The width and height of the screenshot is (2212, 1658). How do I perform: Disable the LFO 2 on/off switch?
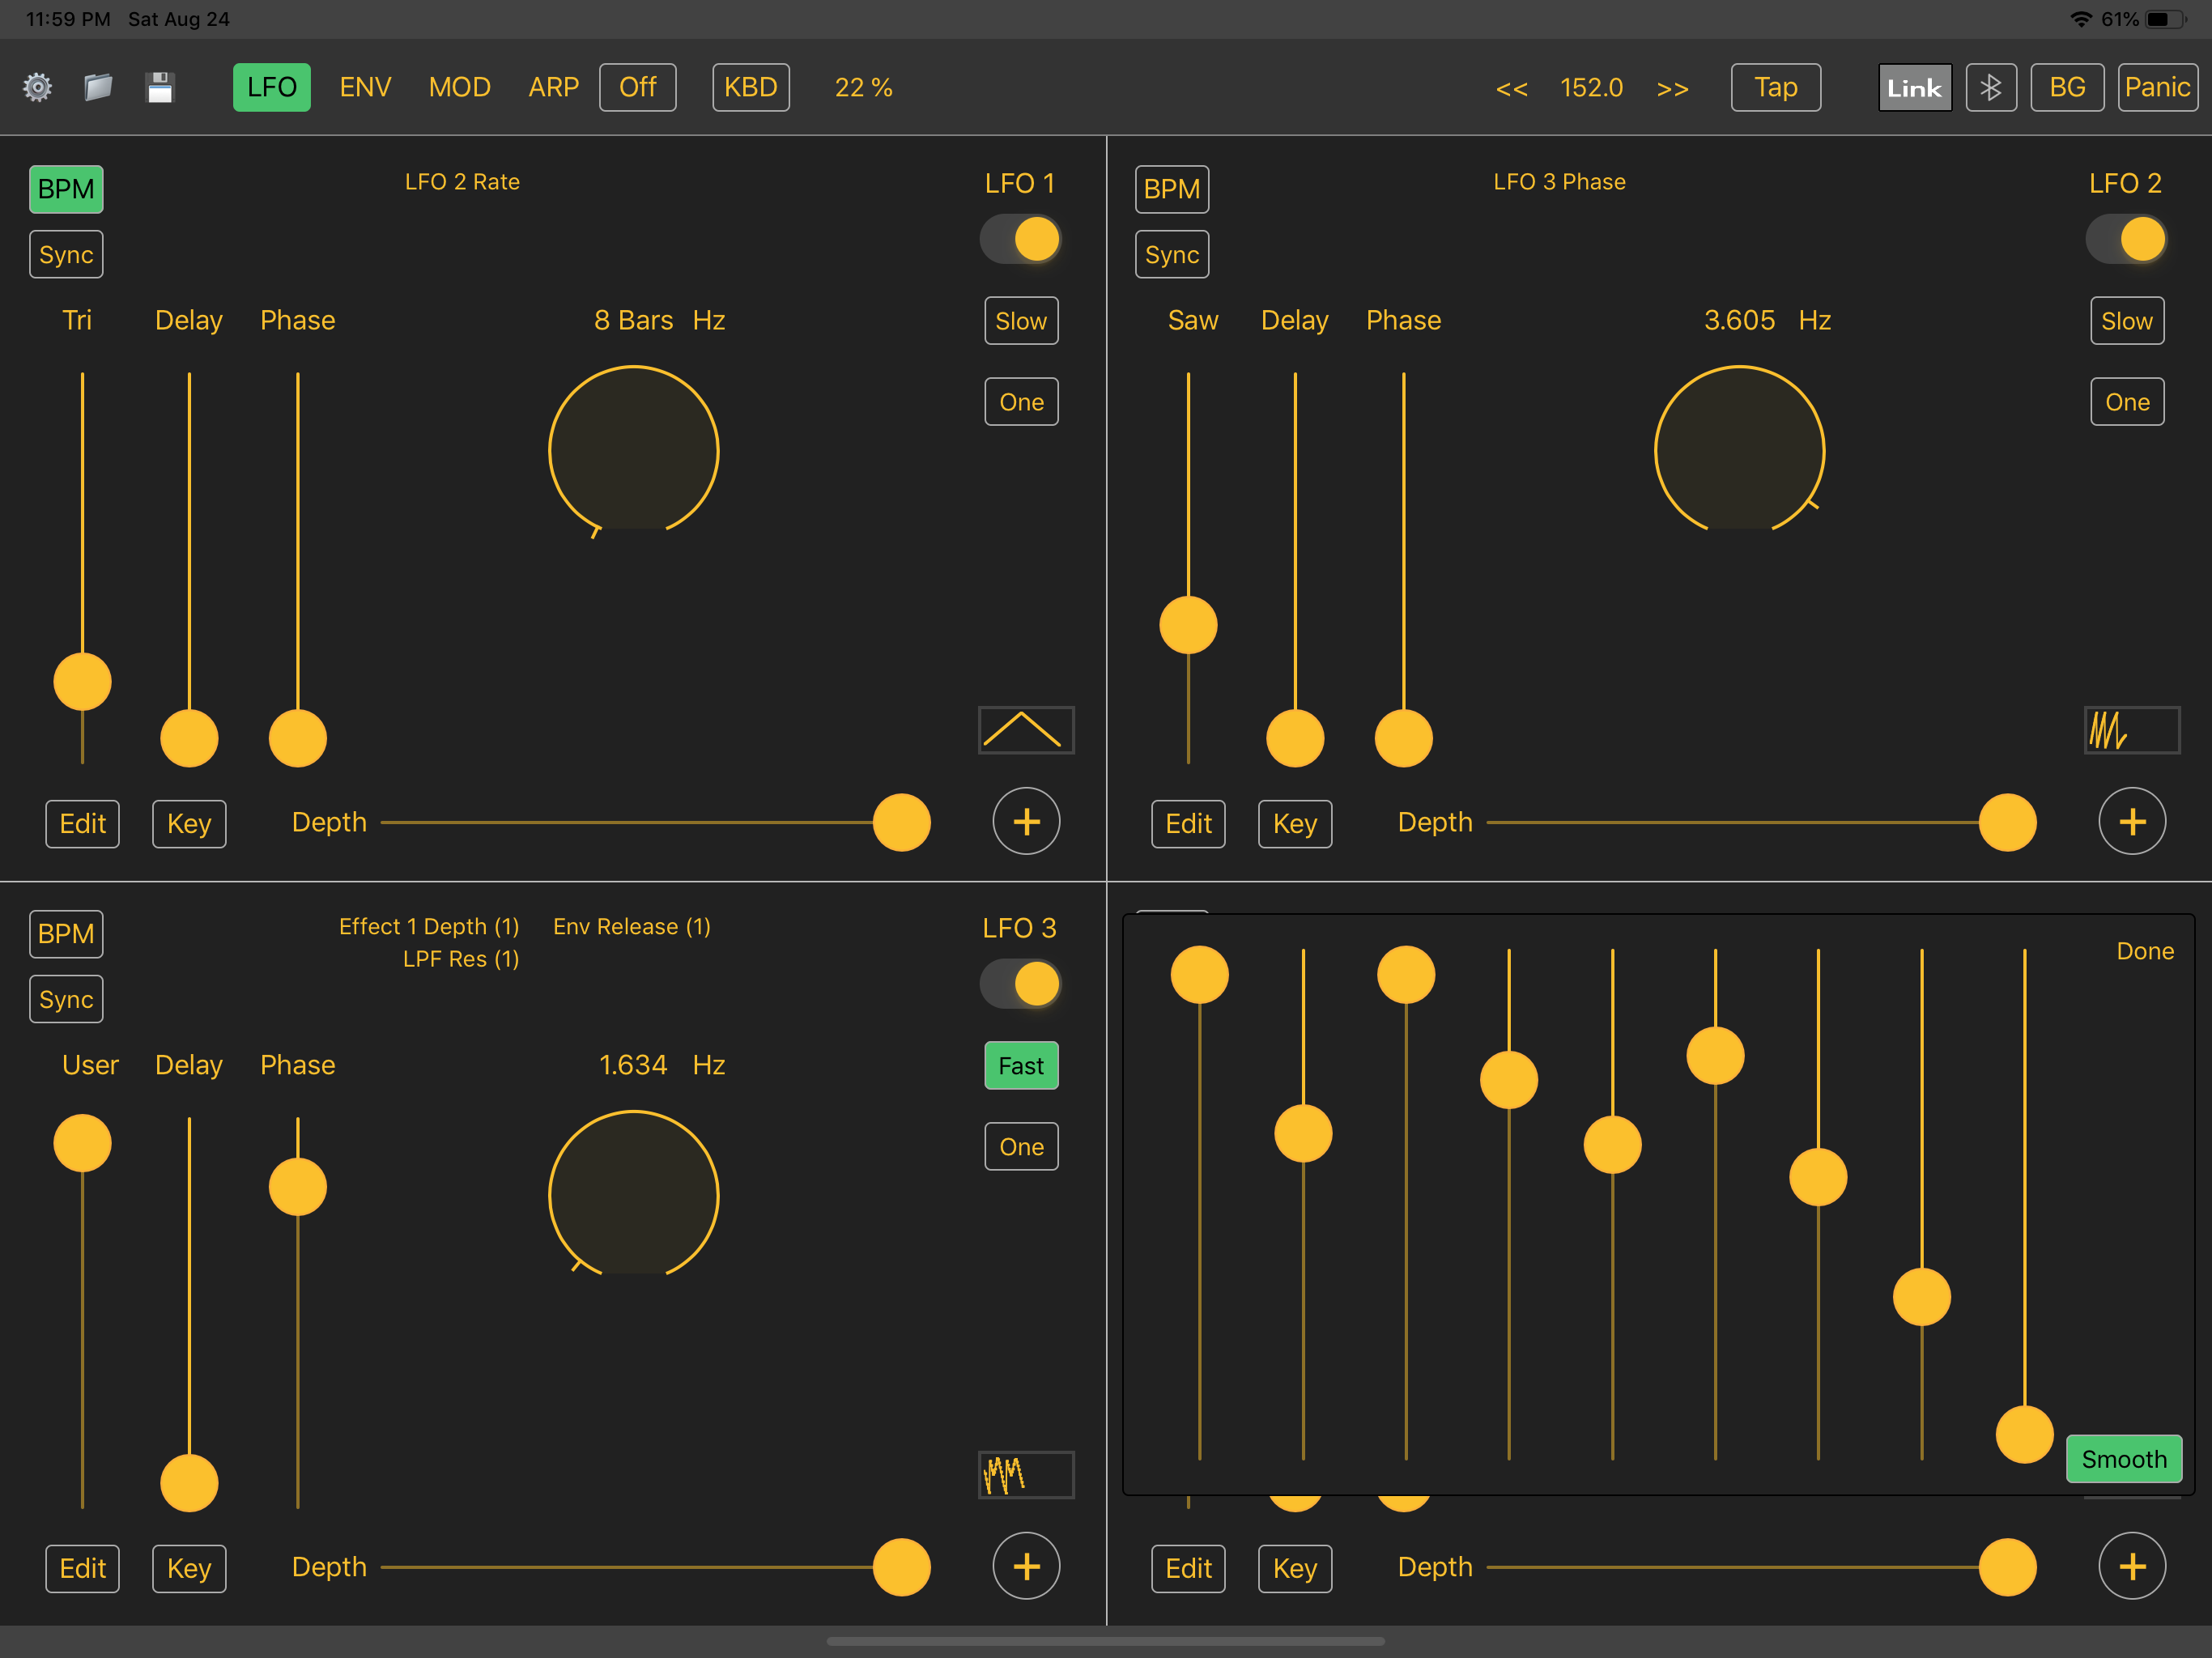tap(2126, 239)
